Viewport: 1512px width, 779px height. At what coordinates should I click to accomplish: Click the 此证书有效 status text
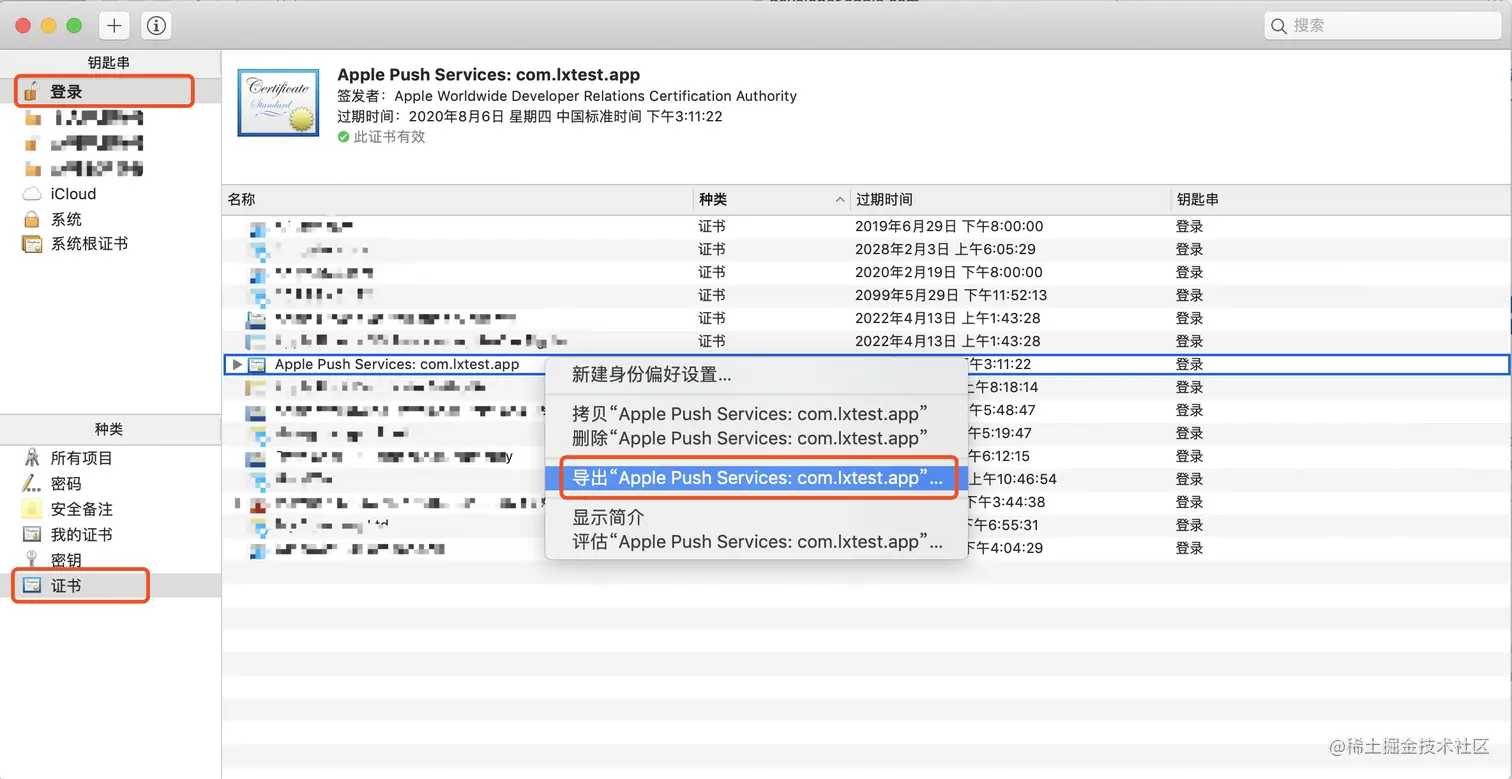point(389,137)
